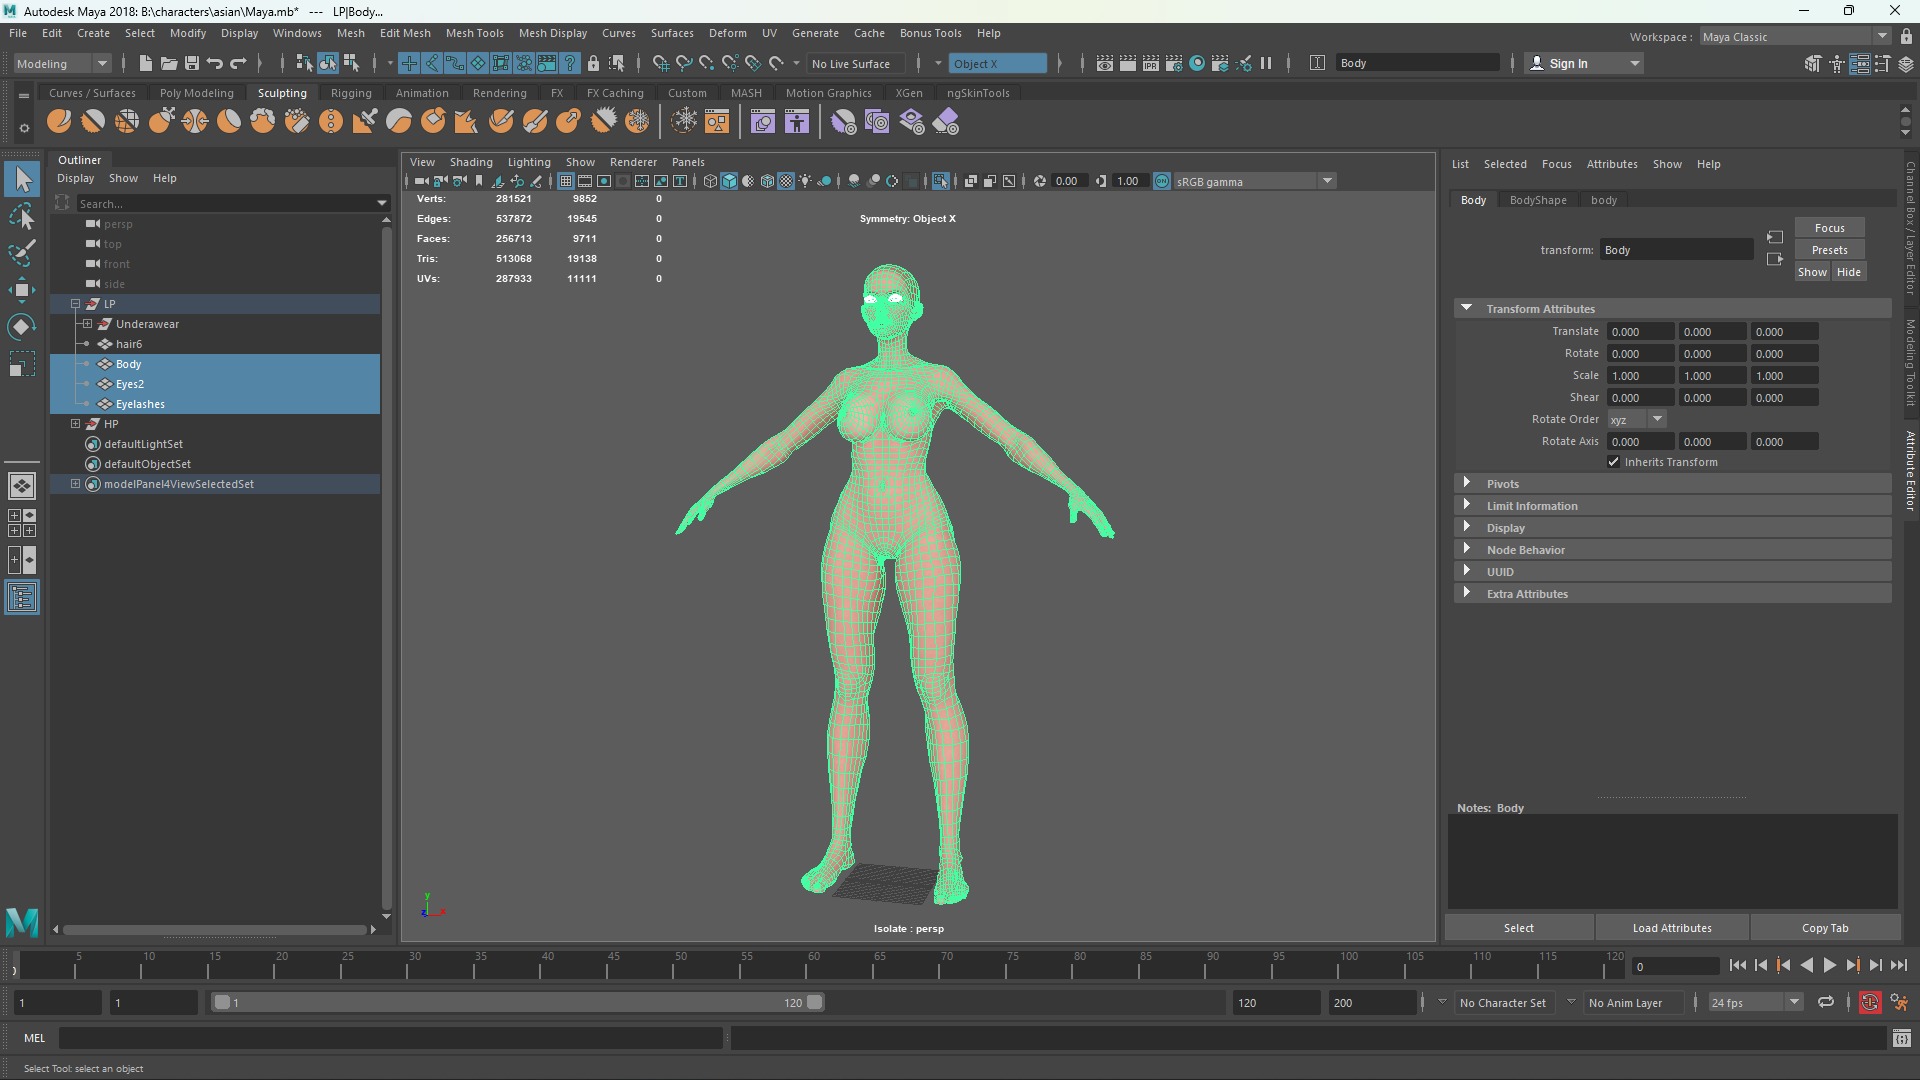Toggle viewport grid display button
This screenshot has height=1080, width=1920.
point(566,181)
